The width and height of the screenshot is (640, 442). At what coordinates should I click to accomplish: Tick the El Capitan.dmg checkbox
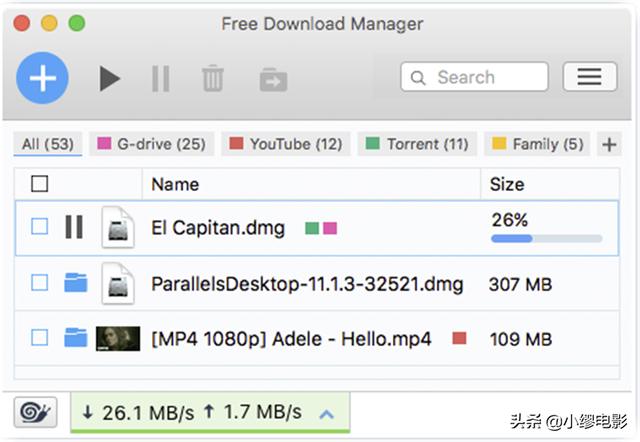39,228
